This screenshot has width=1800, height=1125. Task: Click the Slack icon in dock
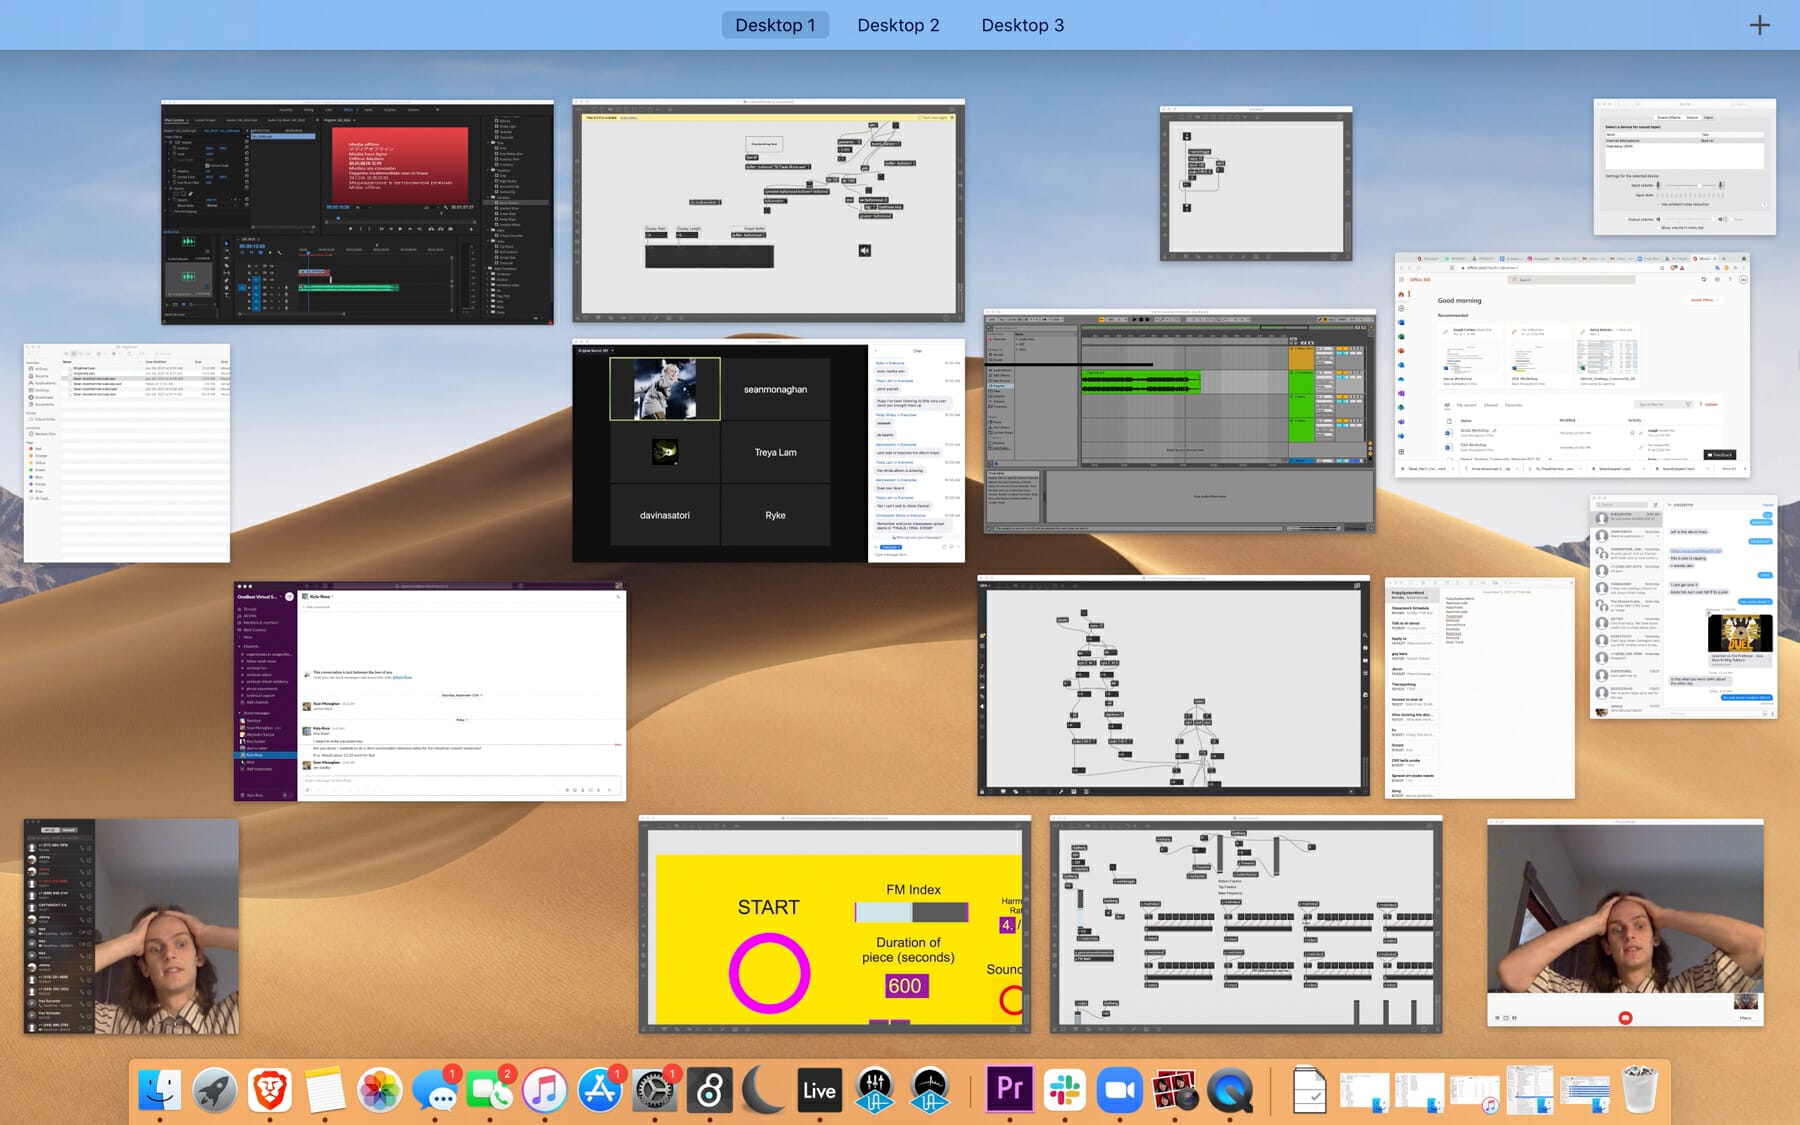click(1064, 1090)
